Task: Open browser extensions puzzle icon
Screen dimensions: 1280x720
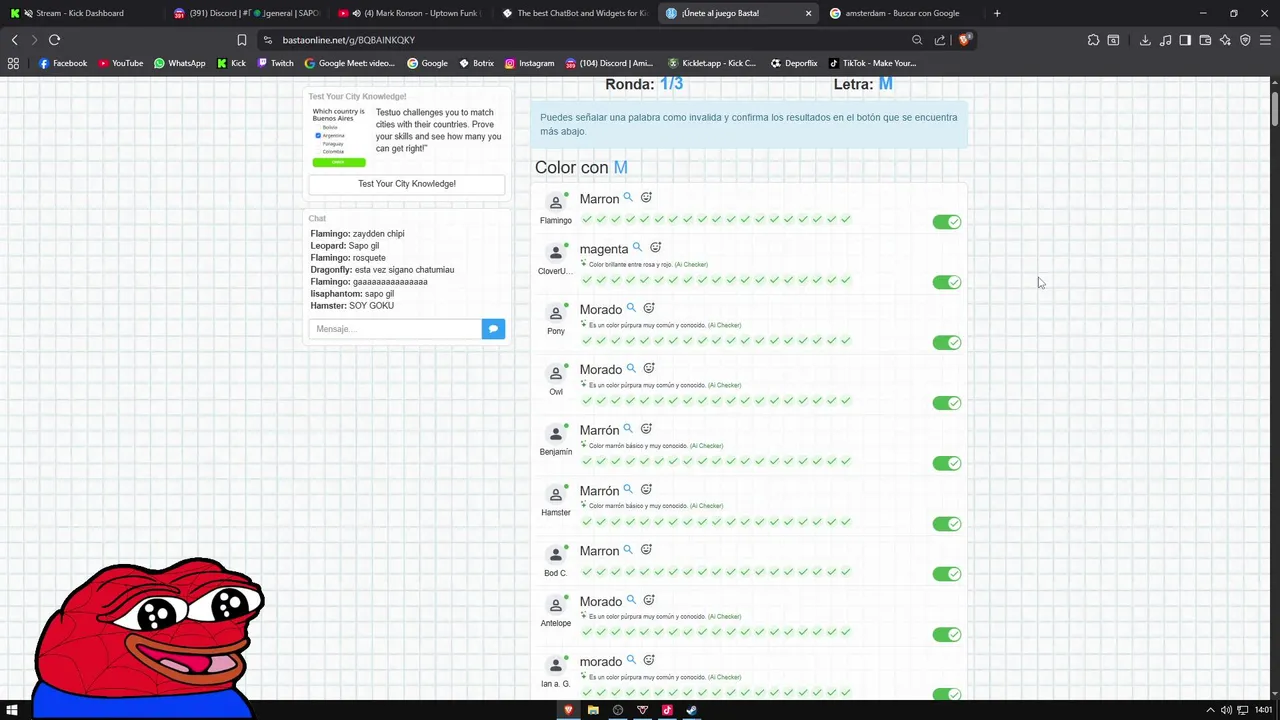Action: (x=1093, y=40)
